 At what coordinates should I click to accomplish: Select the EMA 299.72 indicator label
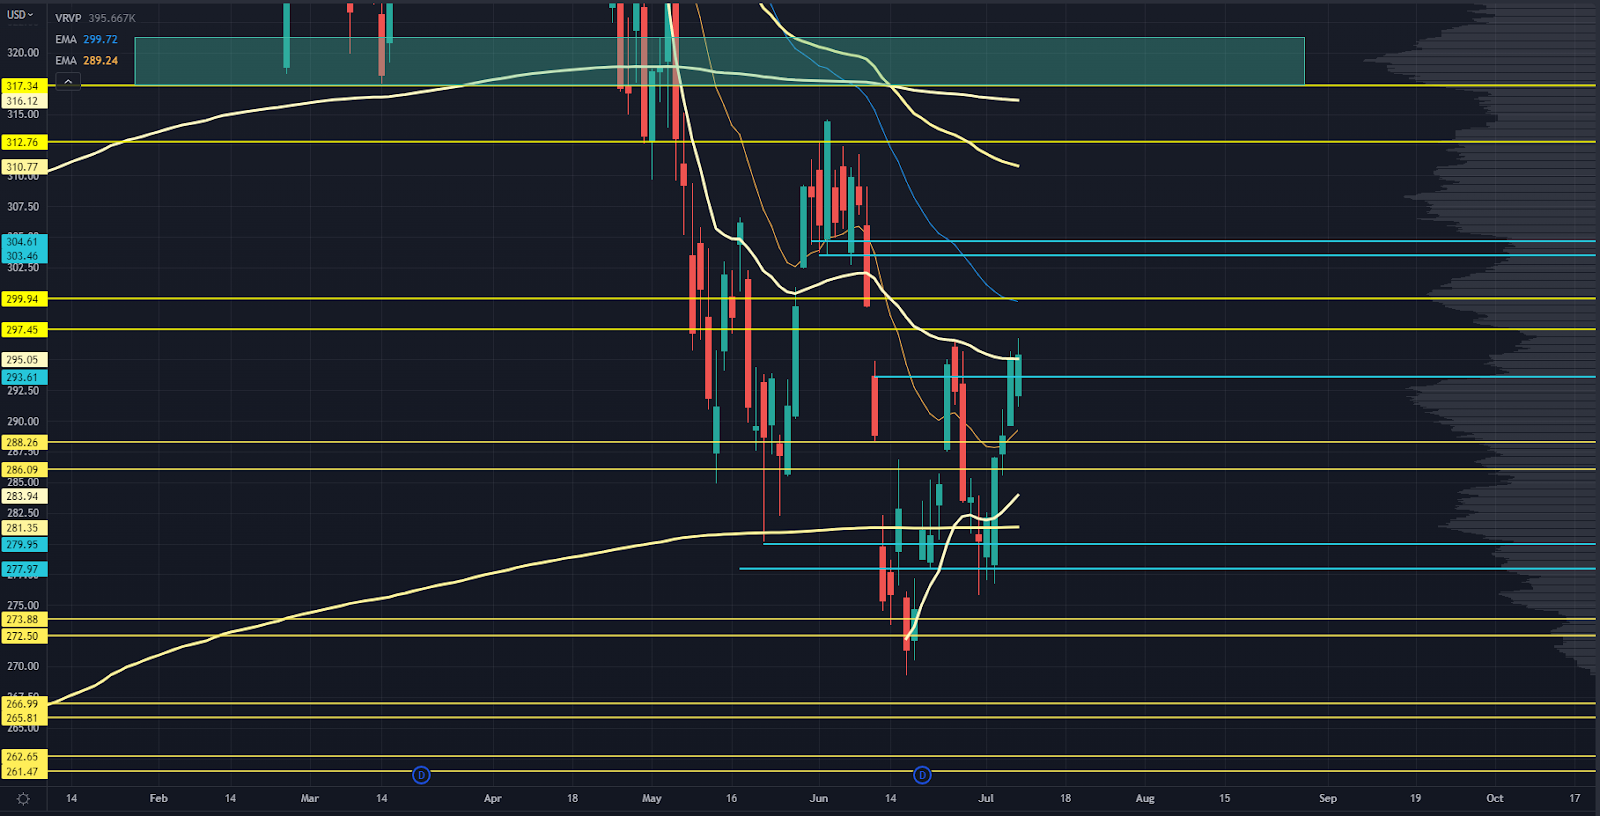pos(86,39)
